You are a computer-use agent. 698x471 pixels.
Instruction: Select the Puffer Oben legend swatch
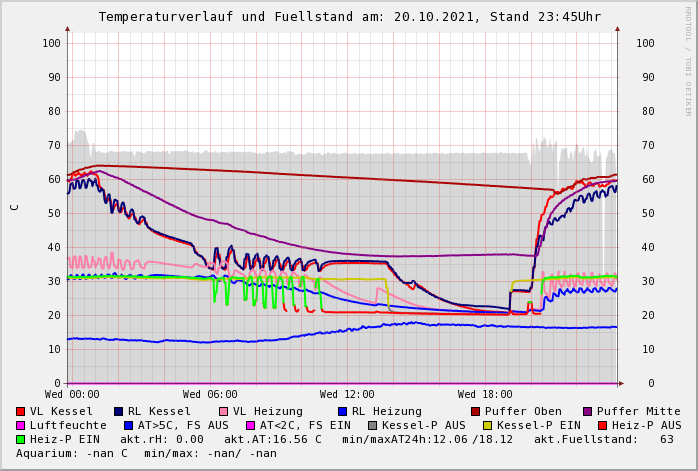(x=476, y=411)
